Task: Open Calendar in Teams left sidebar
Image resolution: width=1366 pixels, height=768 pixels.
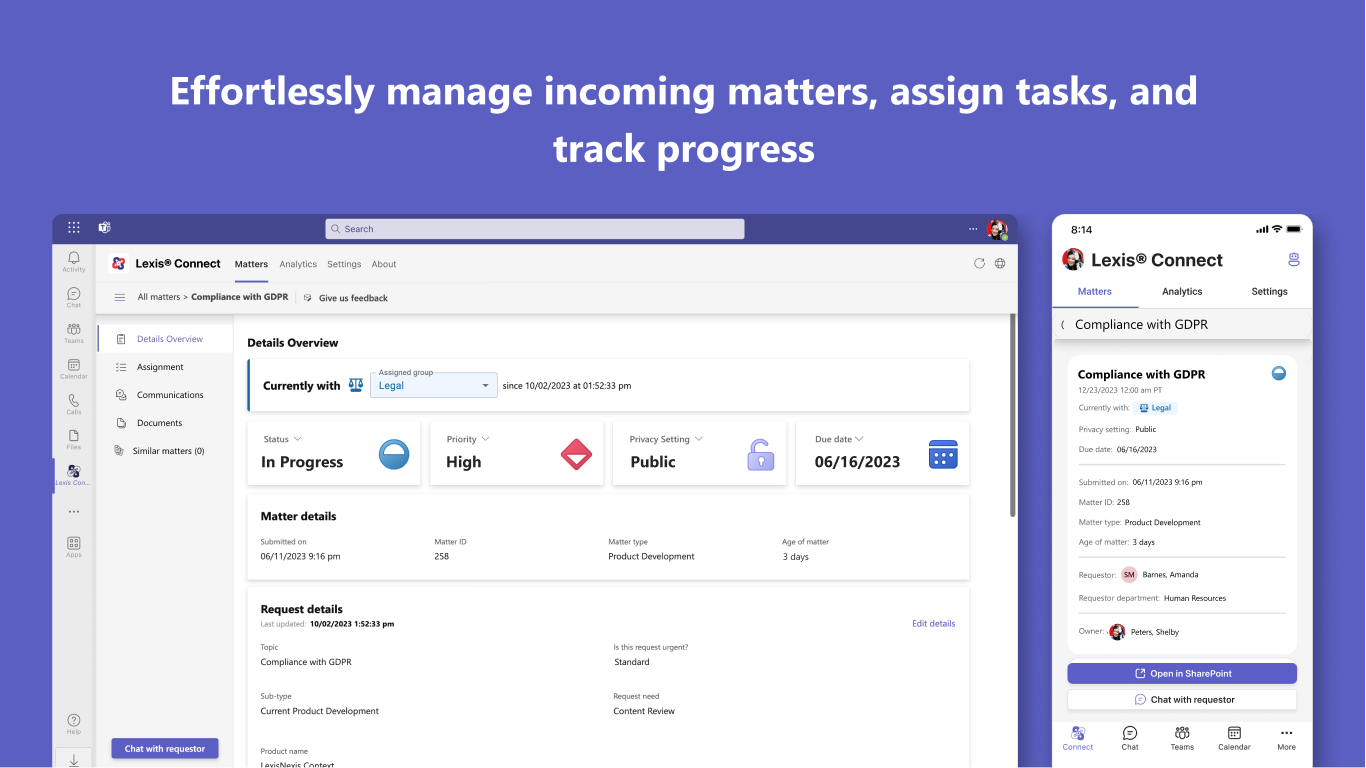Action: [74, 369]
